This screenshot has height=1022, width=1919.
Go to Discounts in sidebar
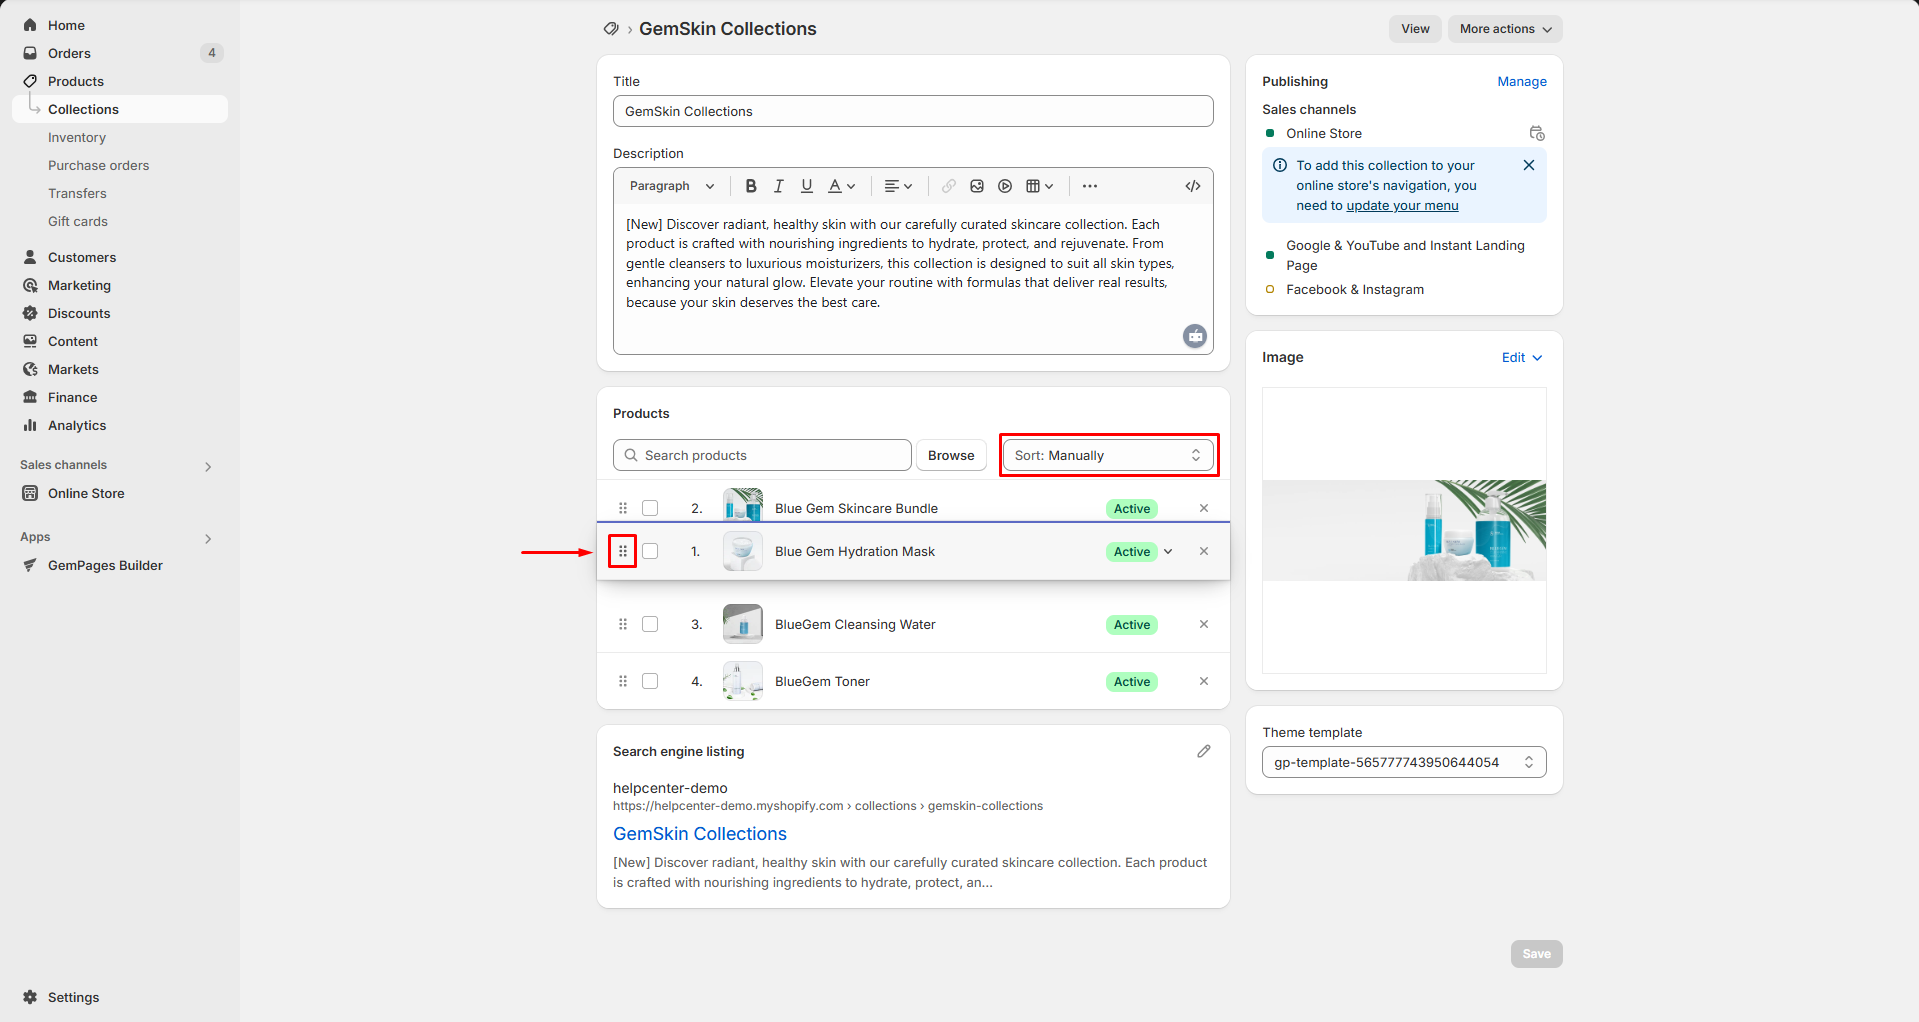pyautogui.click(x=79, y=313)
